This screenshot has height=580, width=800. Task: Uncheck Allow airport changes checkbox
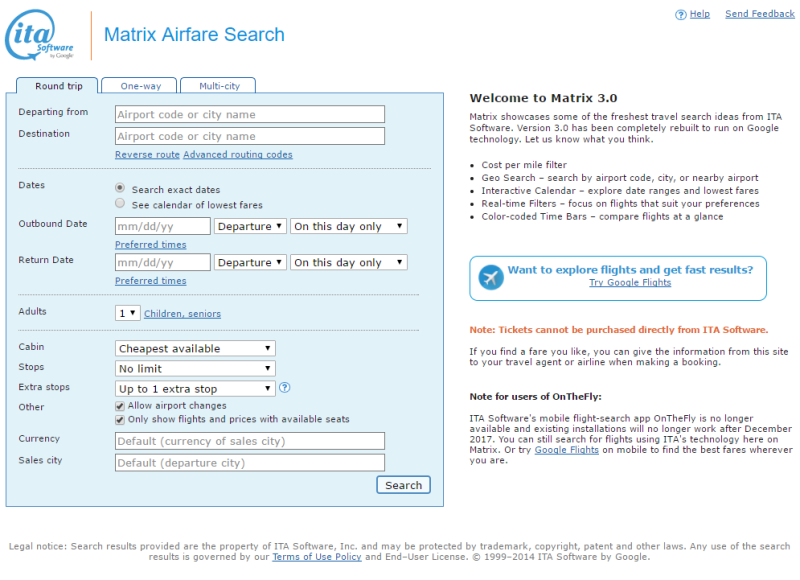click(120, 406)
